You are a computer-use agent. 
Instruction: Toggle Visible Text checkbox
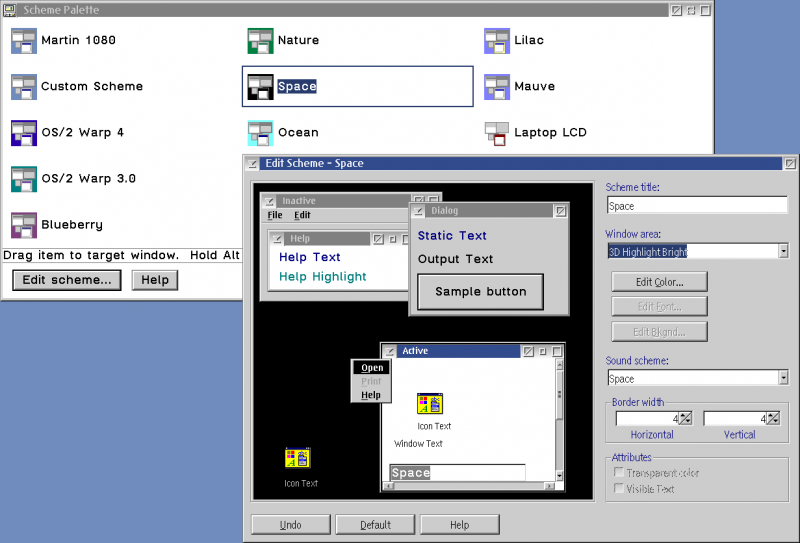coord(619,488)
